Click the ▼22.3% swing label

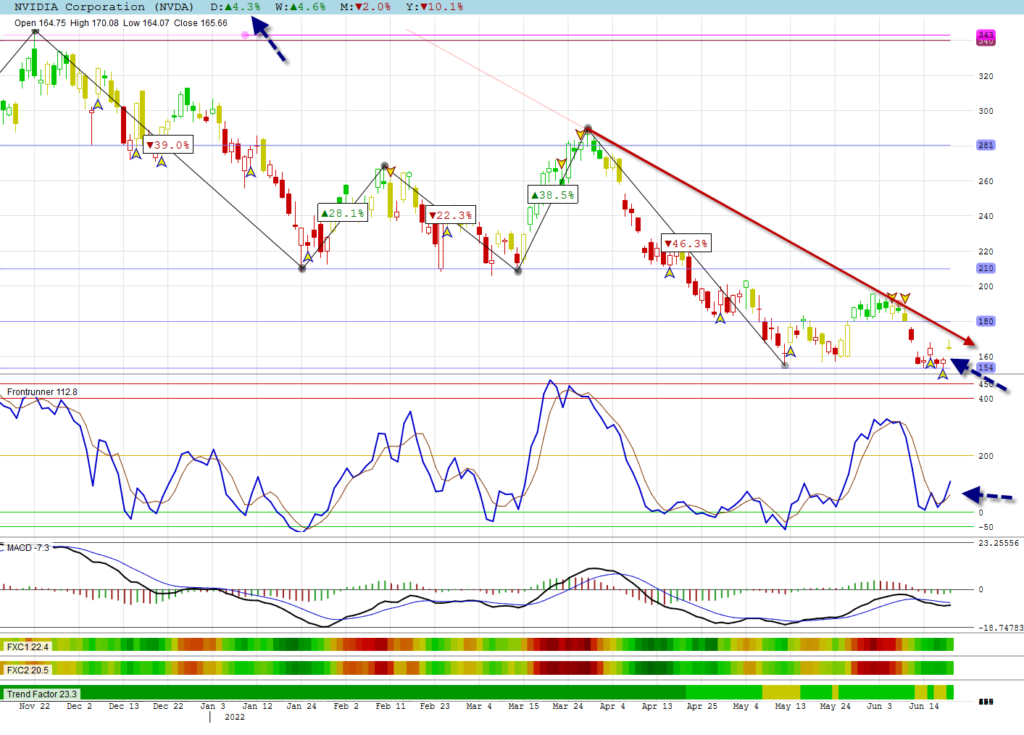451,215
